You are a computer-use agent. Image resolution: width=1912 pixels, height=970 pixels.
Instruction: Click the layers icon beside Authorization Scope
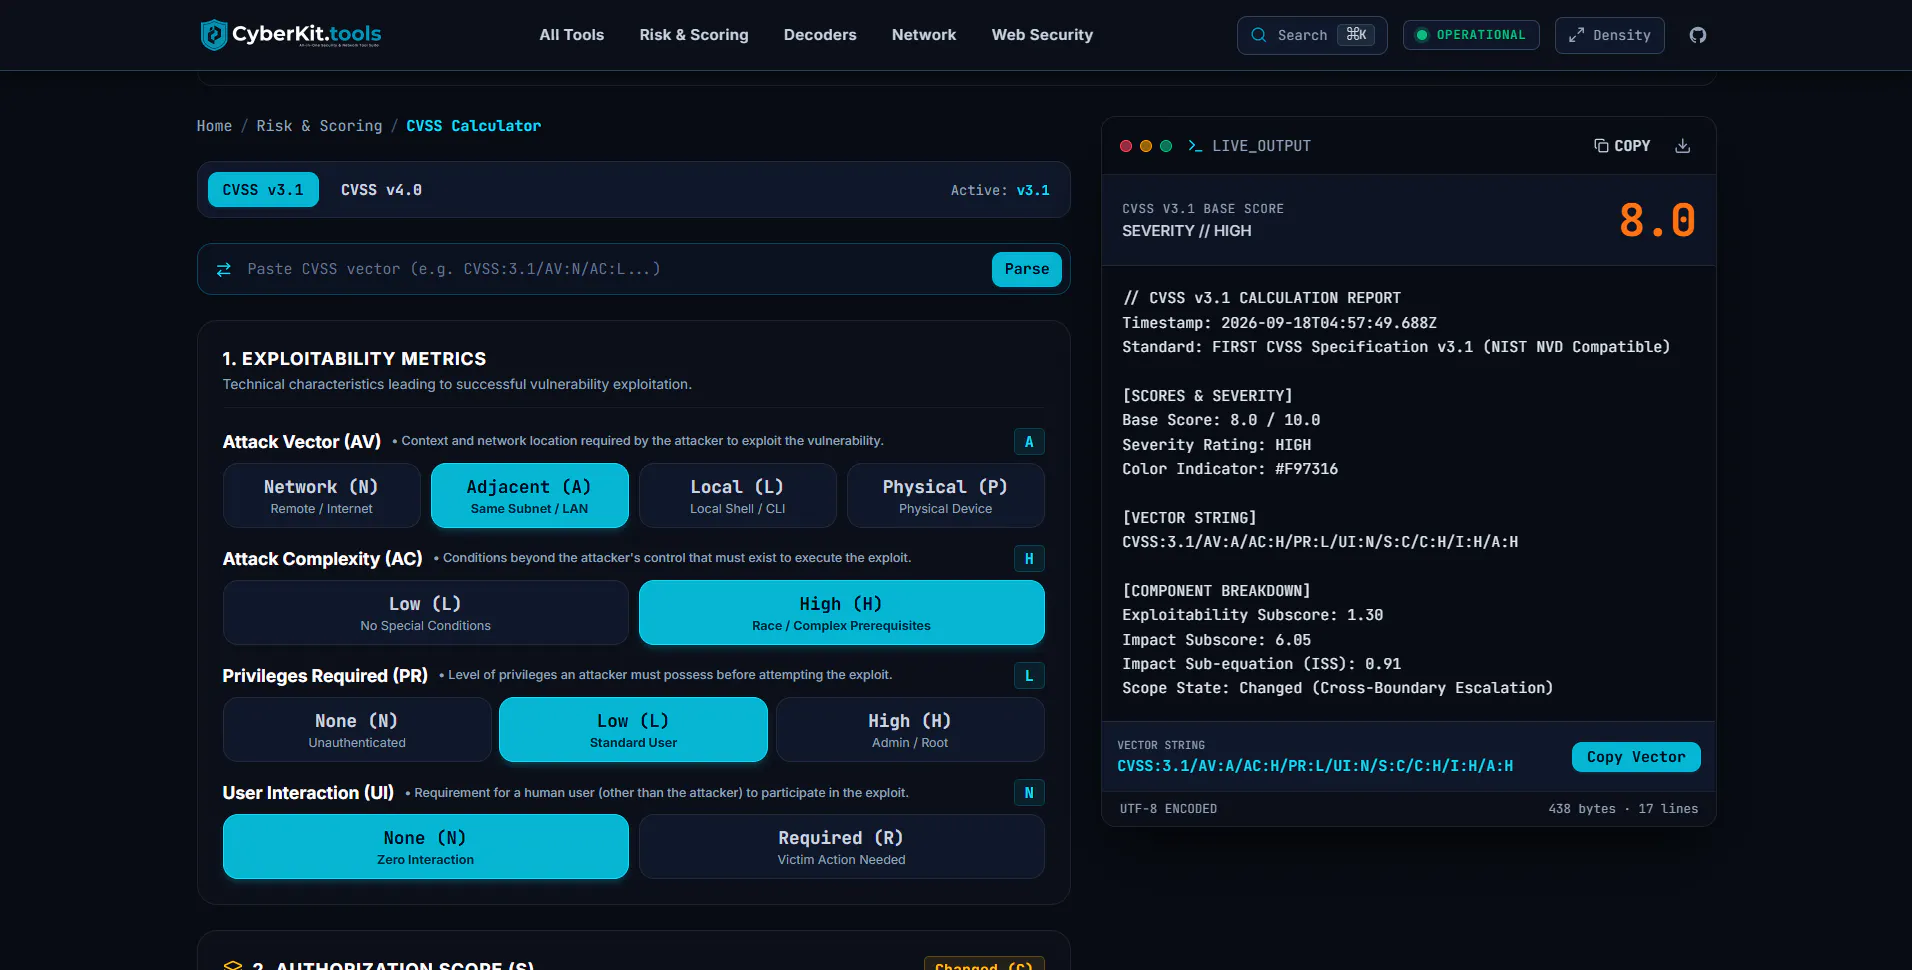[x=233, y=966]
